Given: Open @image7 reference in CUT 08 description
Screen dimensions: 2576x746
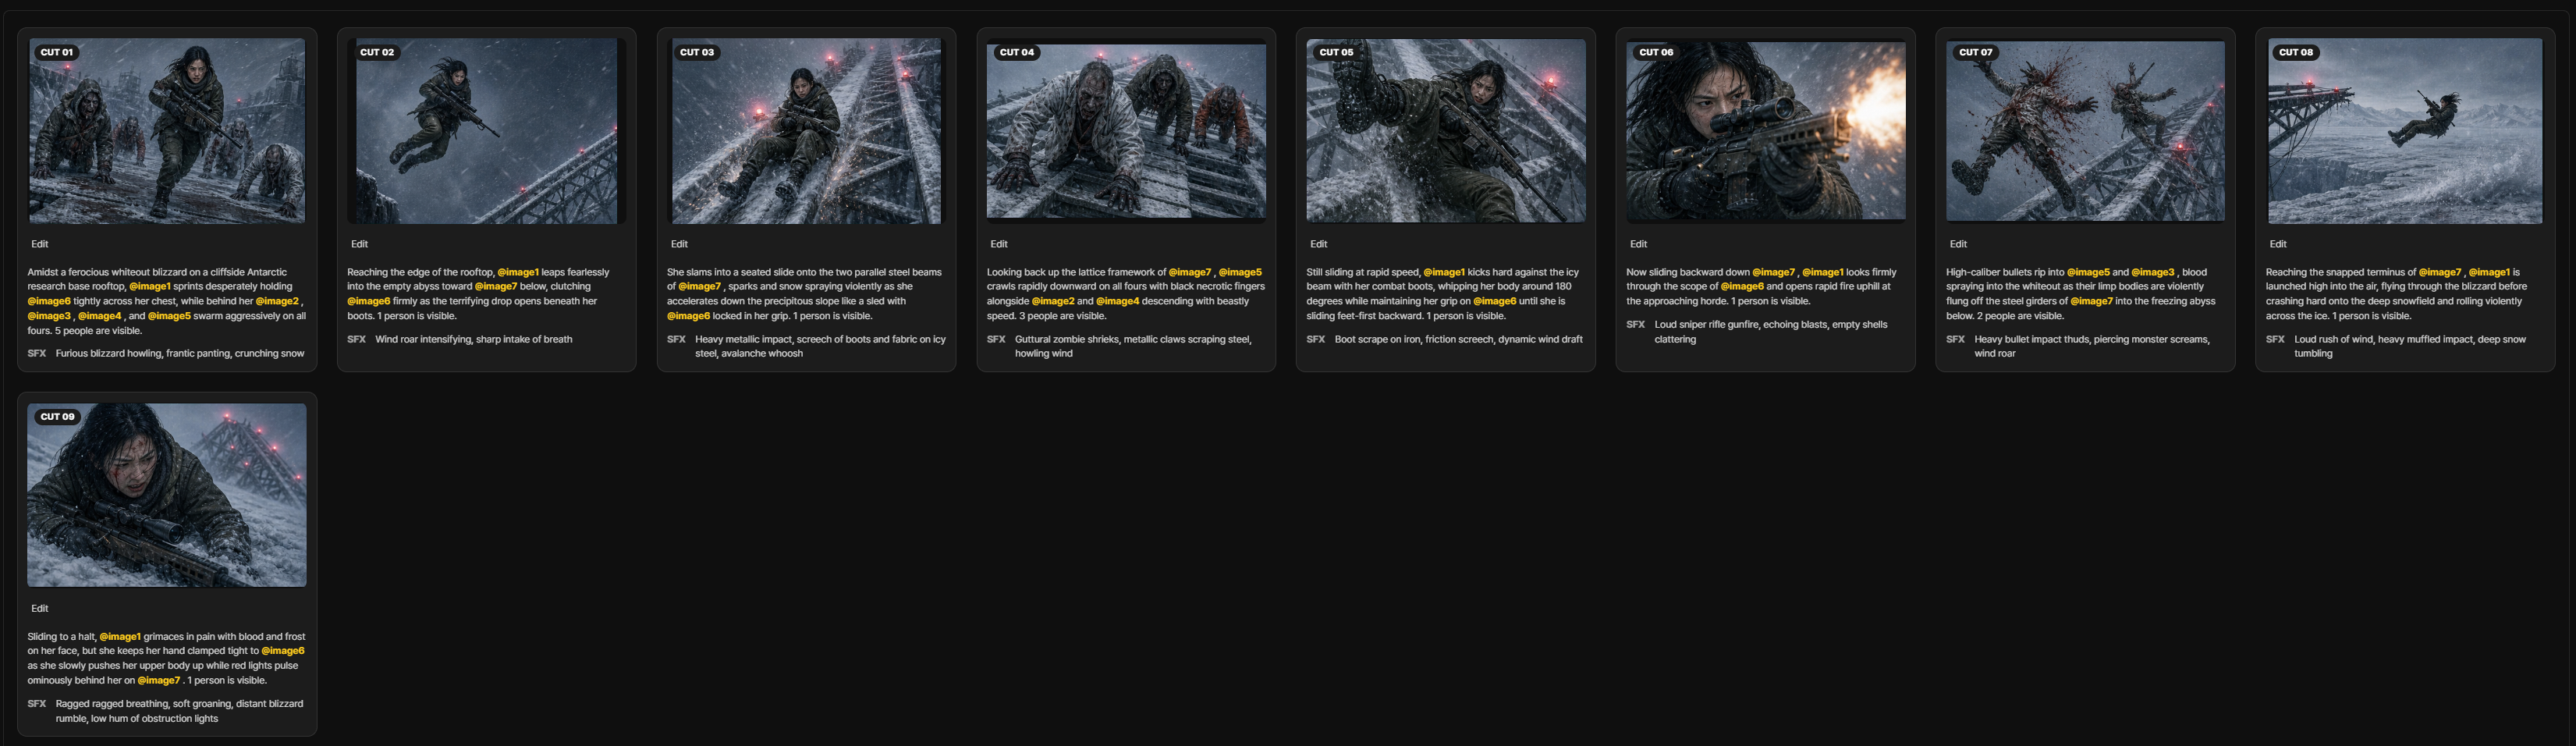Looking at the screenshot, I should 2440,272.
